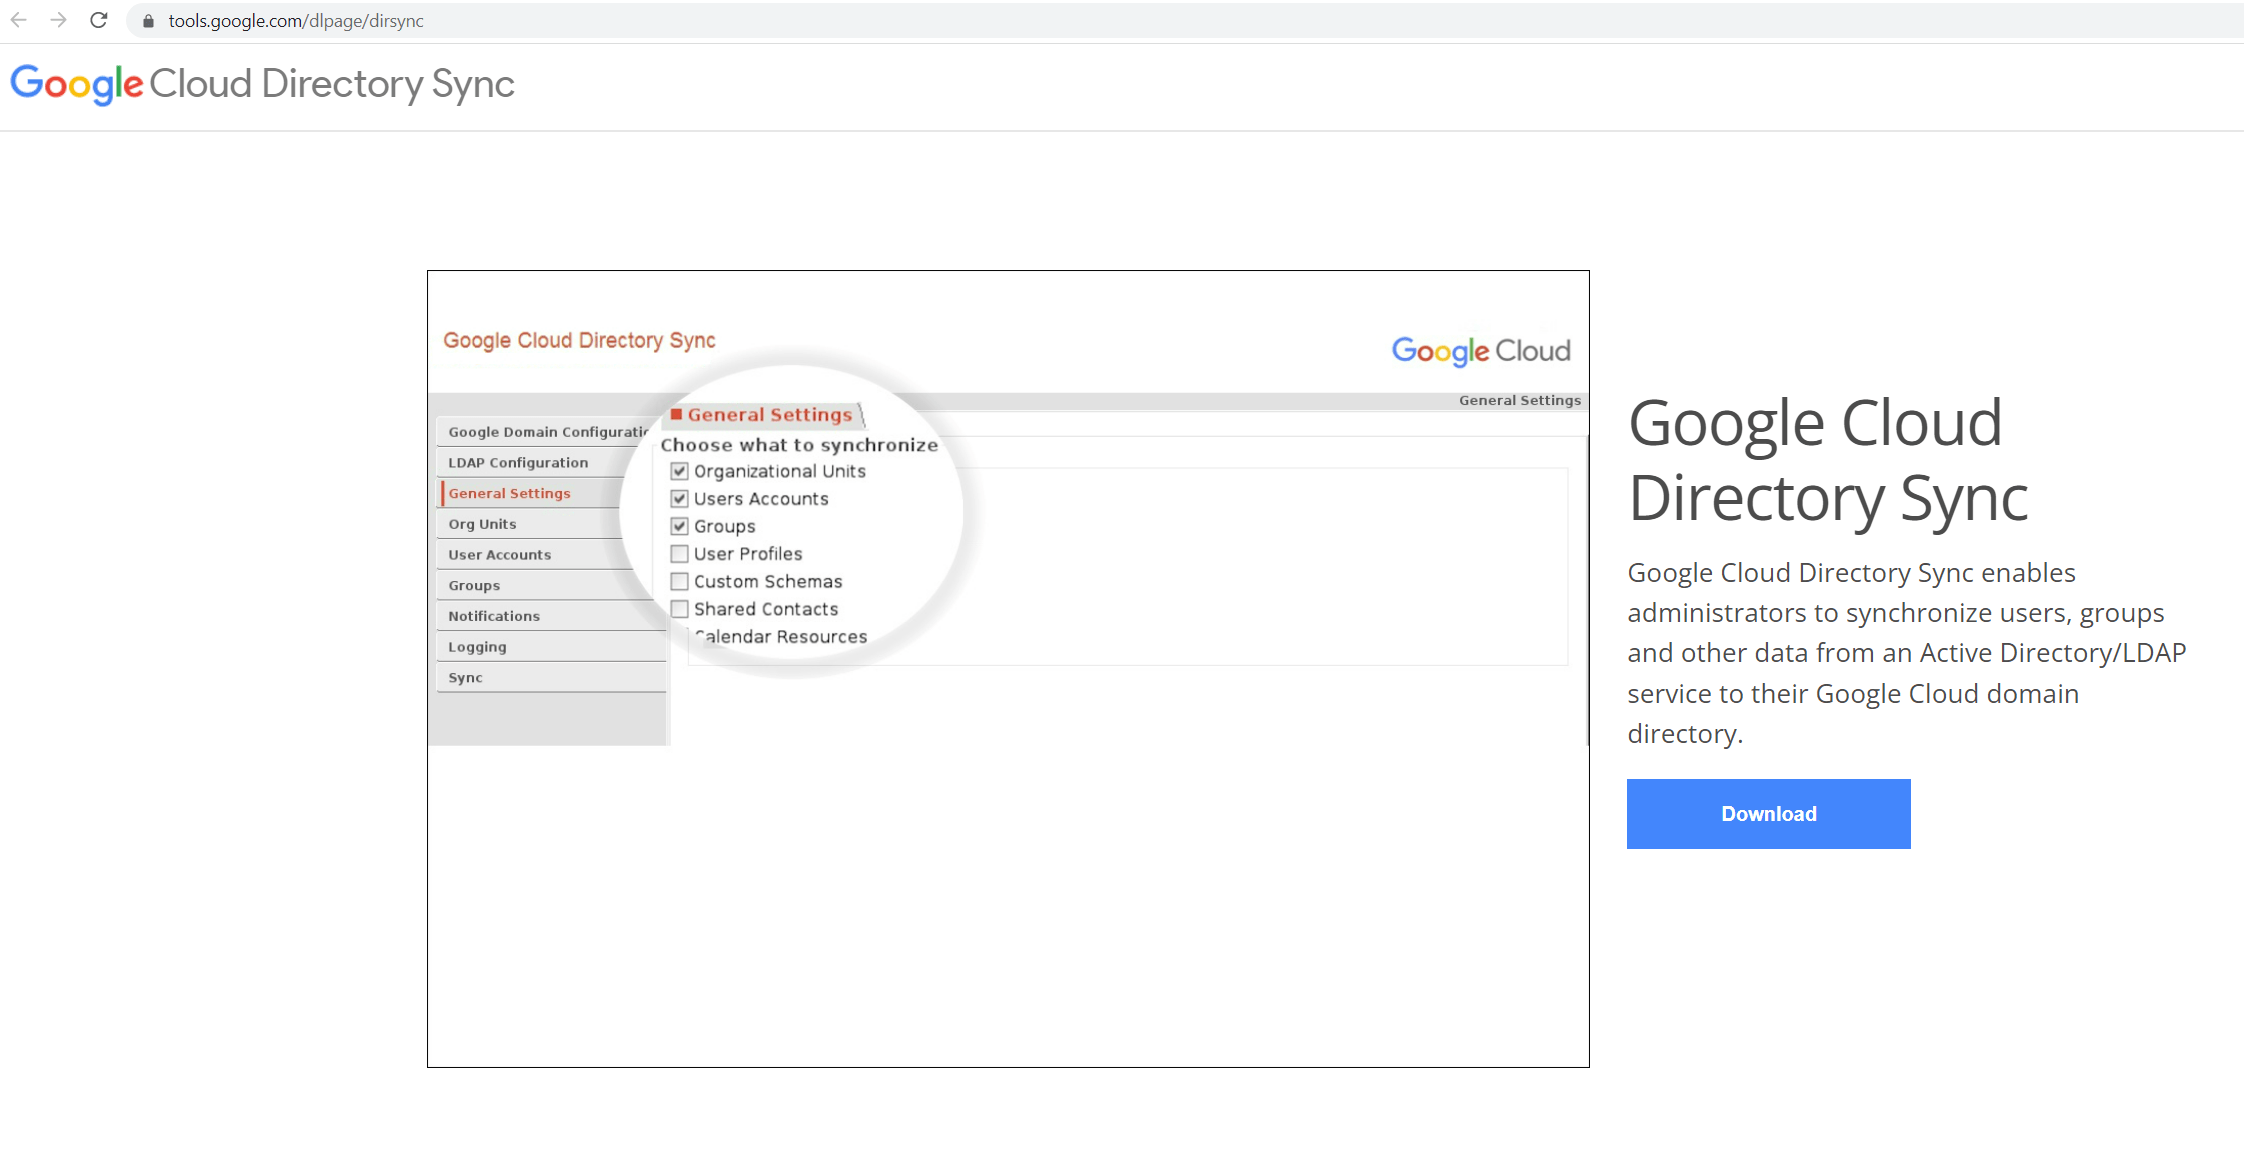Click the blue Download button
The image size is (2244, 1166).
click(x=1768, y=813)
